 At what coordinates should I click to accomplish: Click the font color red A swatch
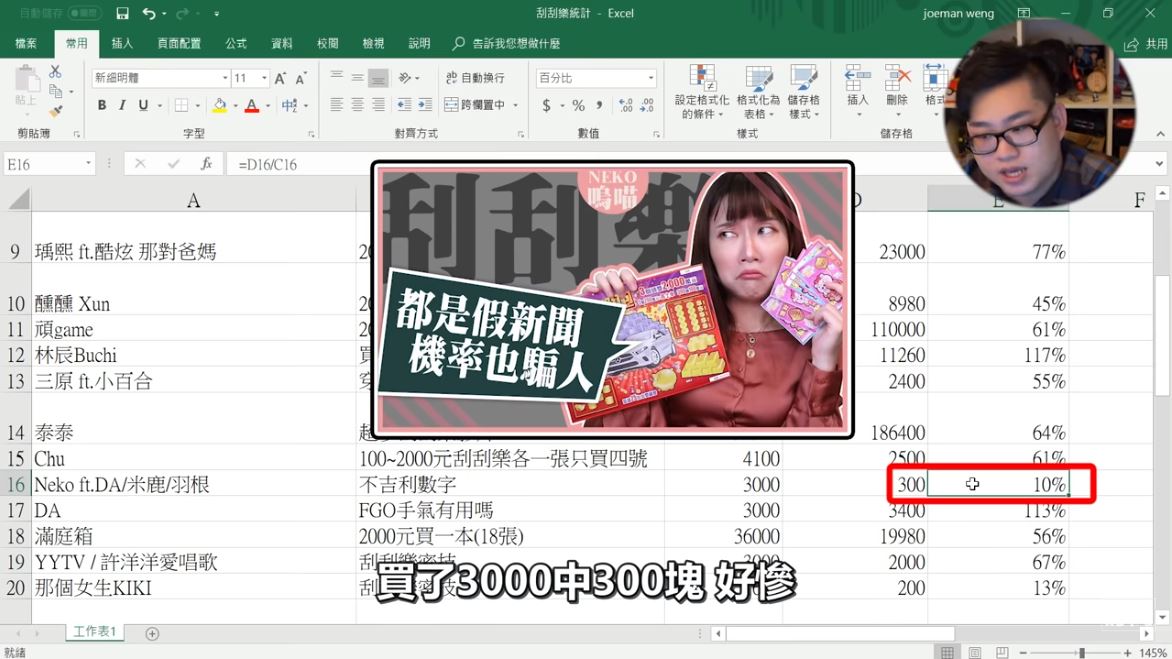(x=251, y=105)
